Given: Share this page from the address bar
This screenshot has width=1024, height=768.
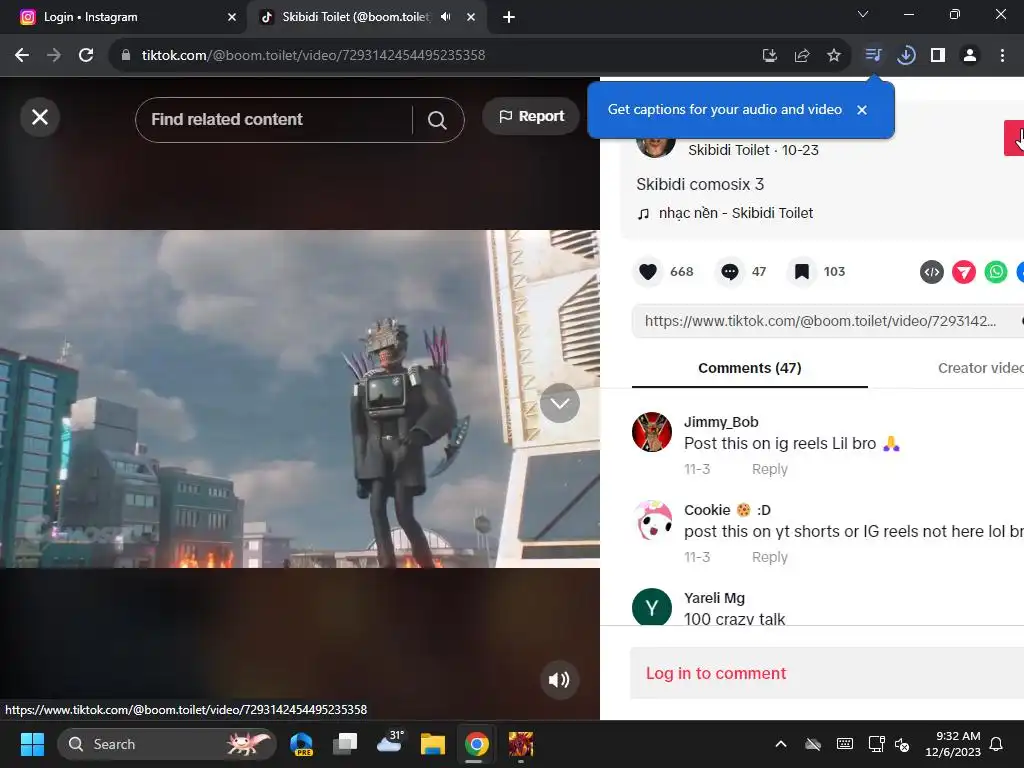Looking at the screenshot, I should 802,56.
